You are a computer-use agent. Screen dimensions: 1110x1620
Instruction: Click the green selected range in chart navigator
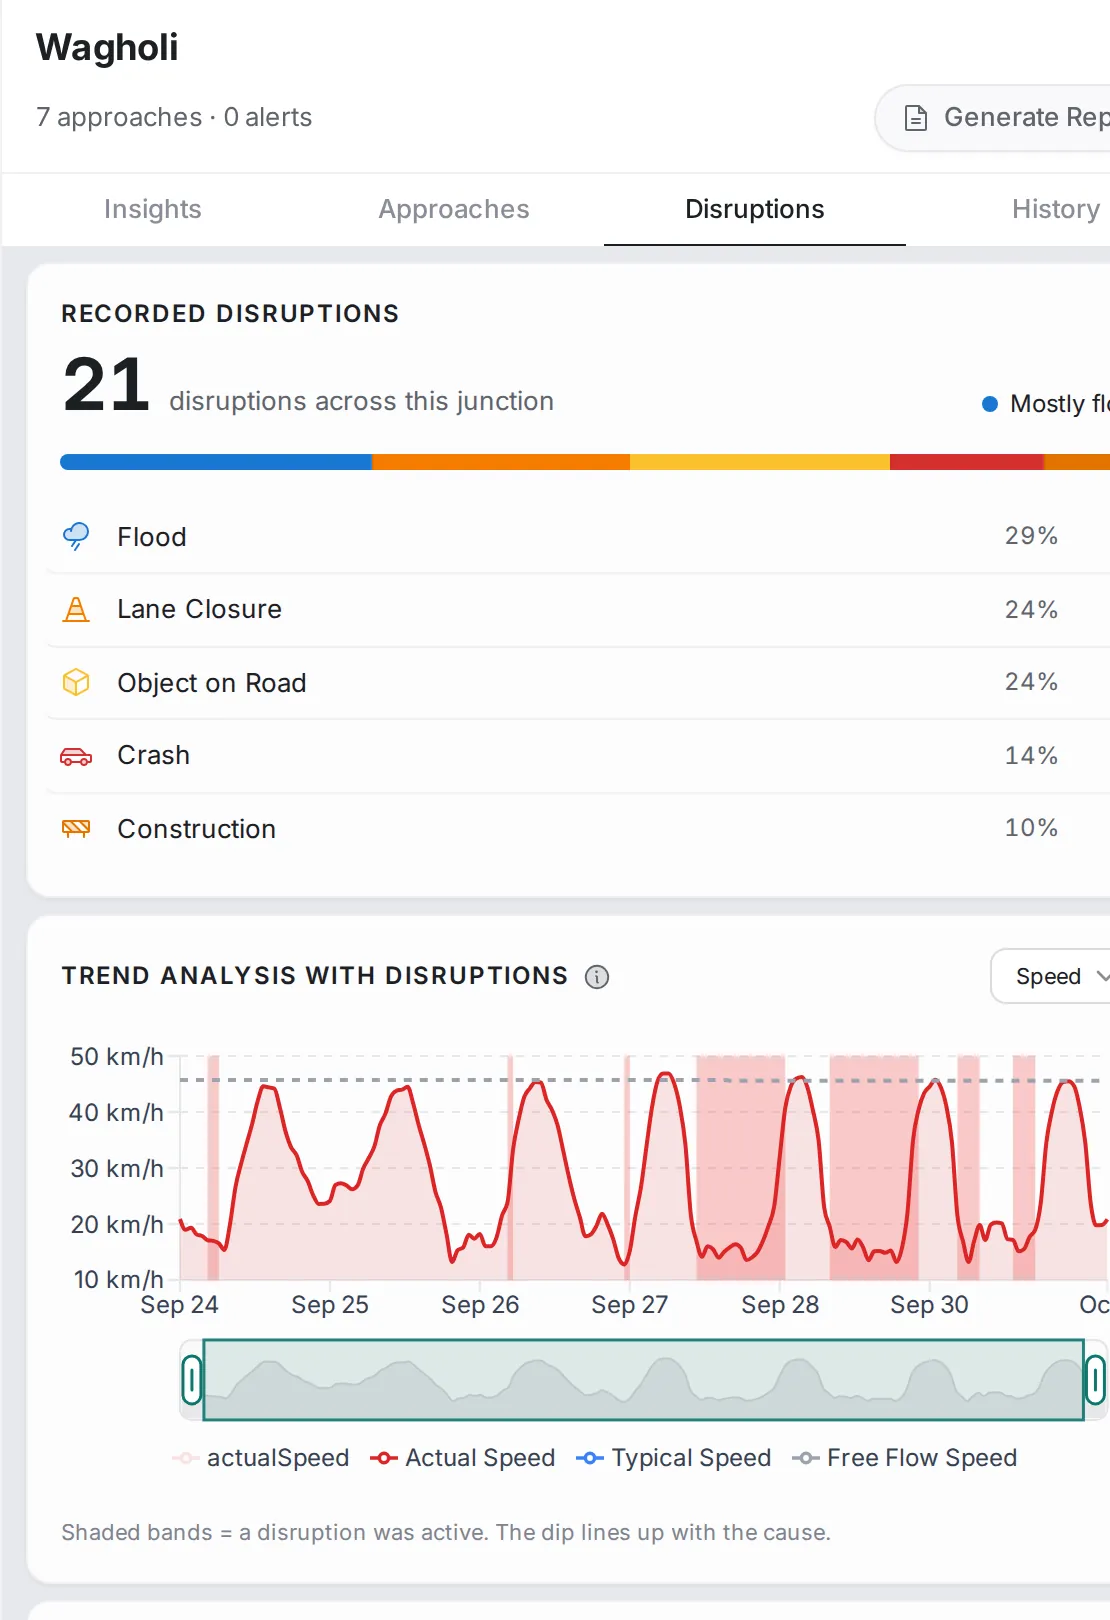click(643, 1380)
